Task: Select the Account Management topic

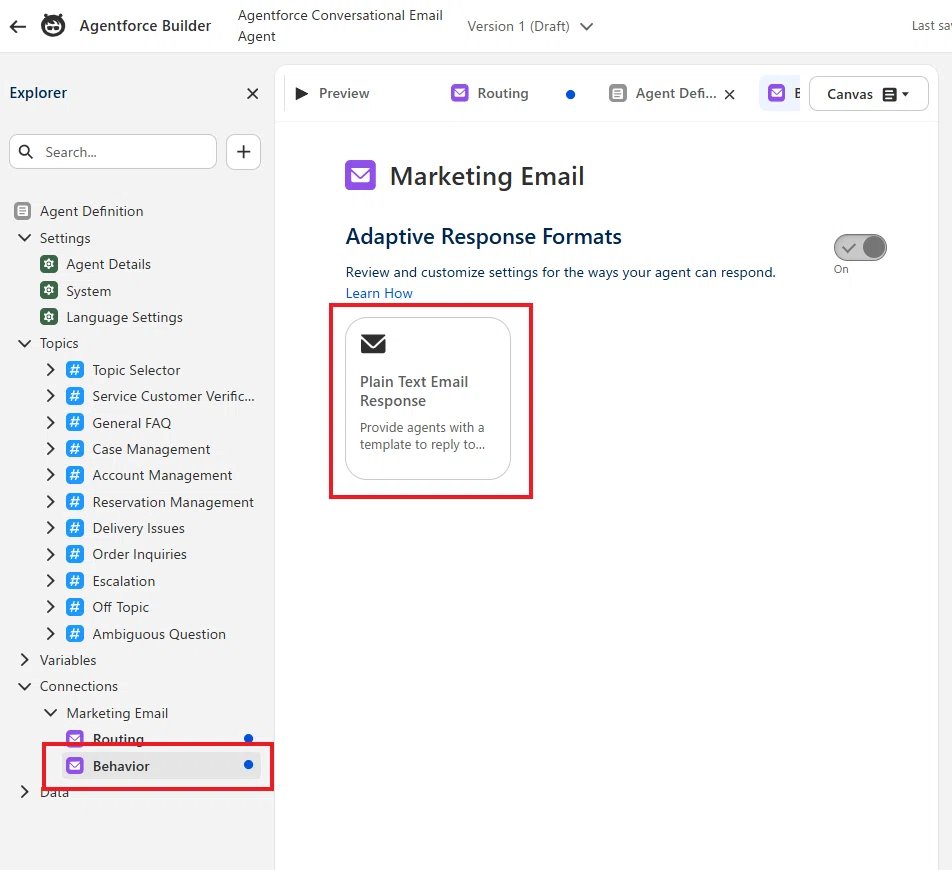Action: pyautogui.click(x=162, y=475)
